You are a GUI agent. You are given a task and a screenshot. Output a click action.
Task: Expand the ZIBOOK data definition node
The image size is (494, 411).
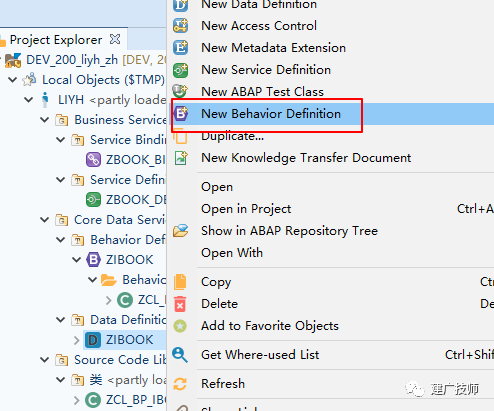(77, 340)
